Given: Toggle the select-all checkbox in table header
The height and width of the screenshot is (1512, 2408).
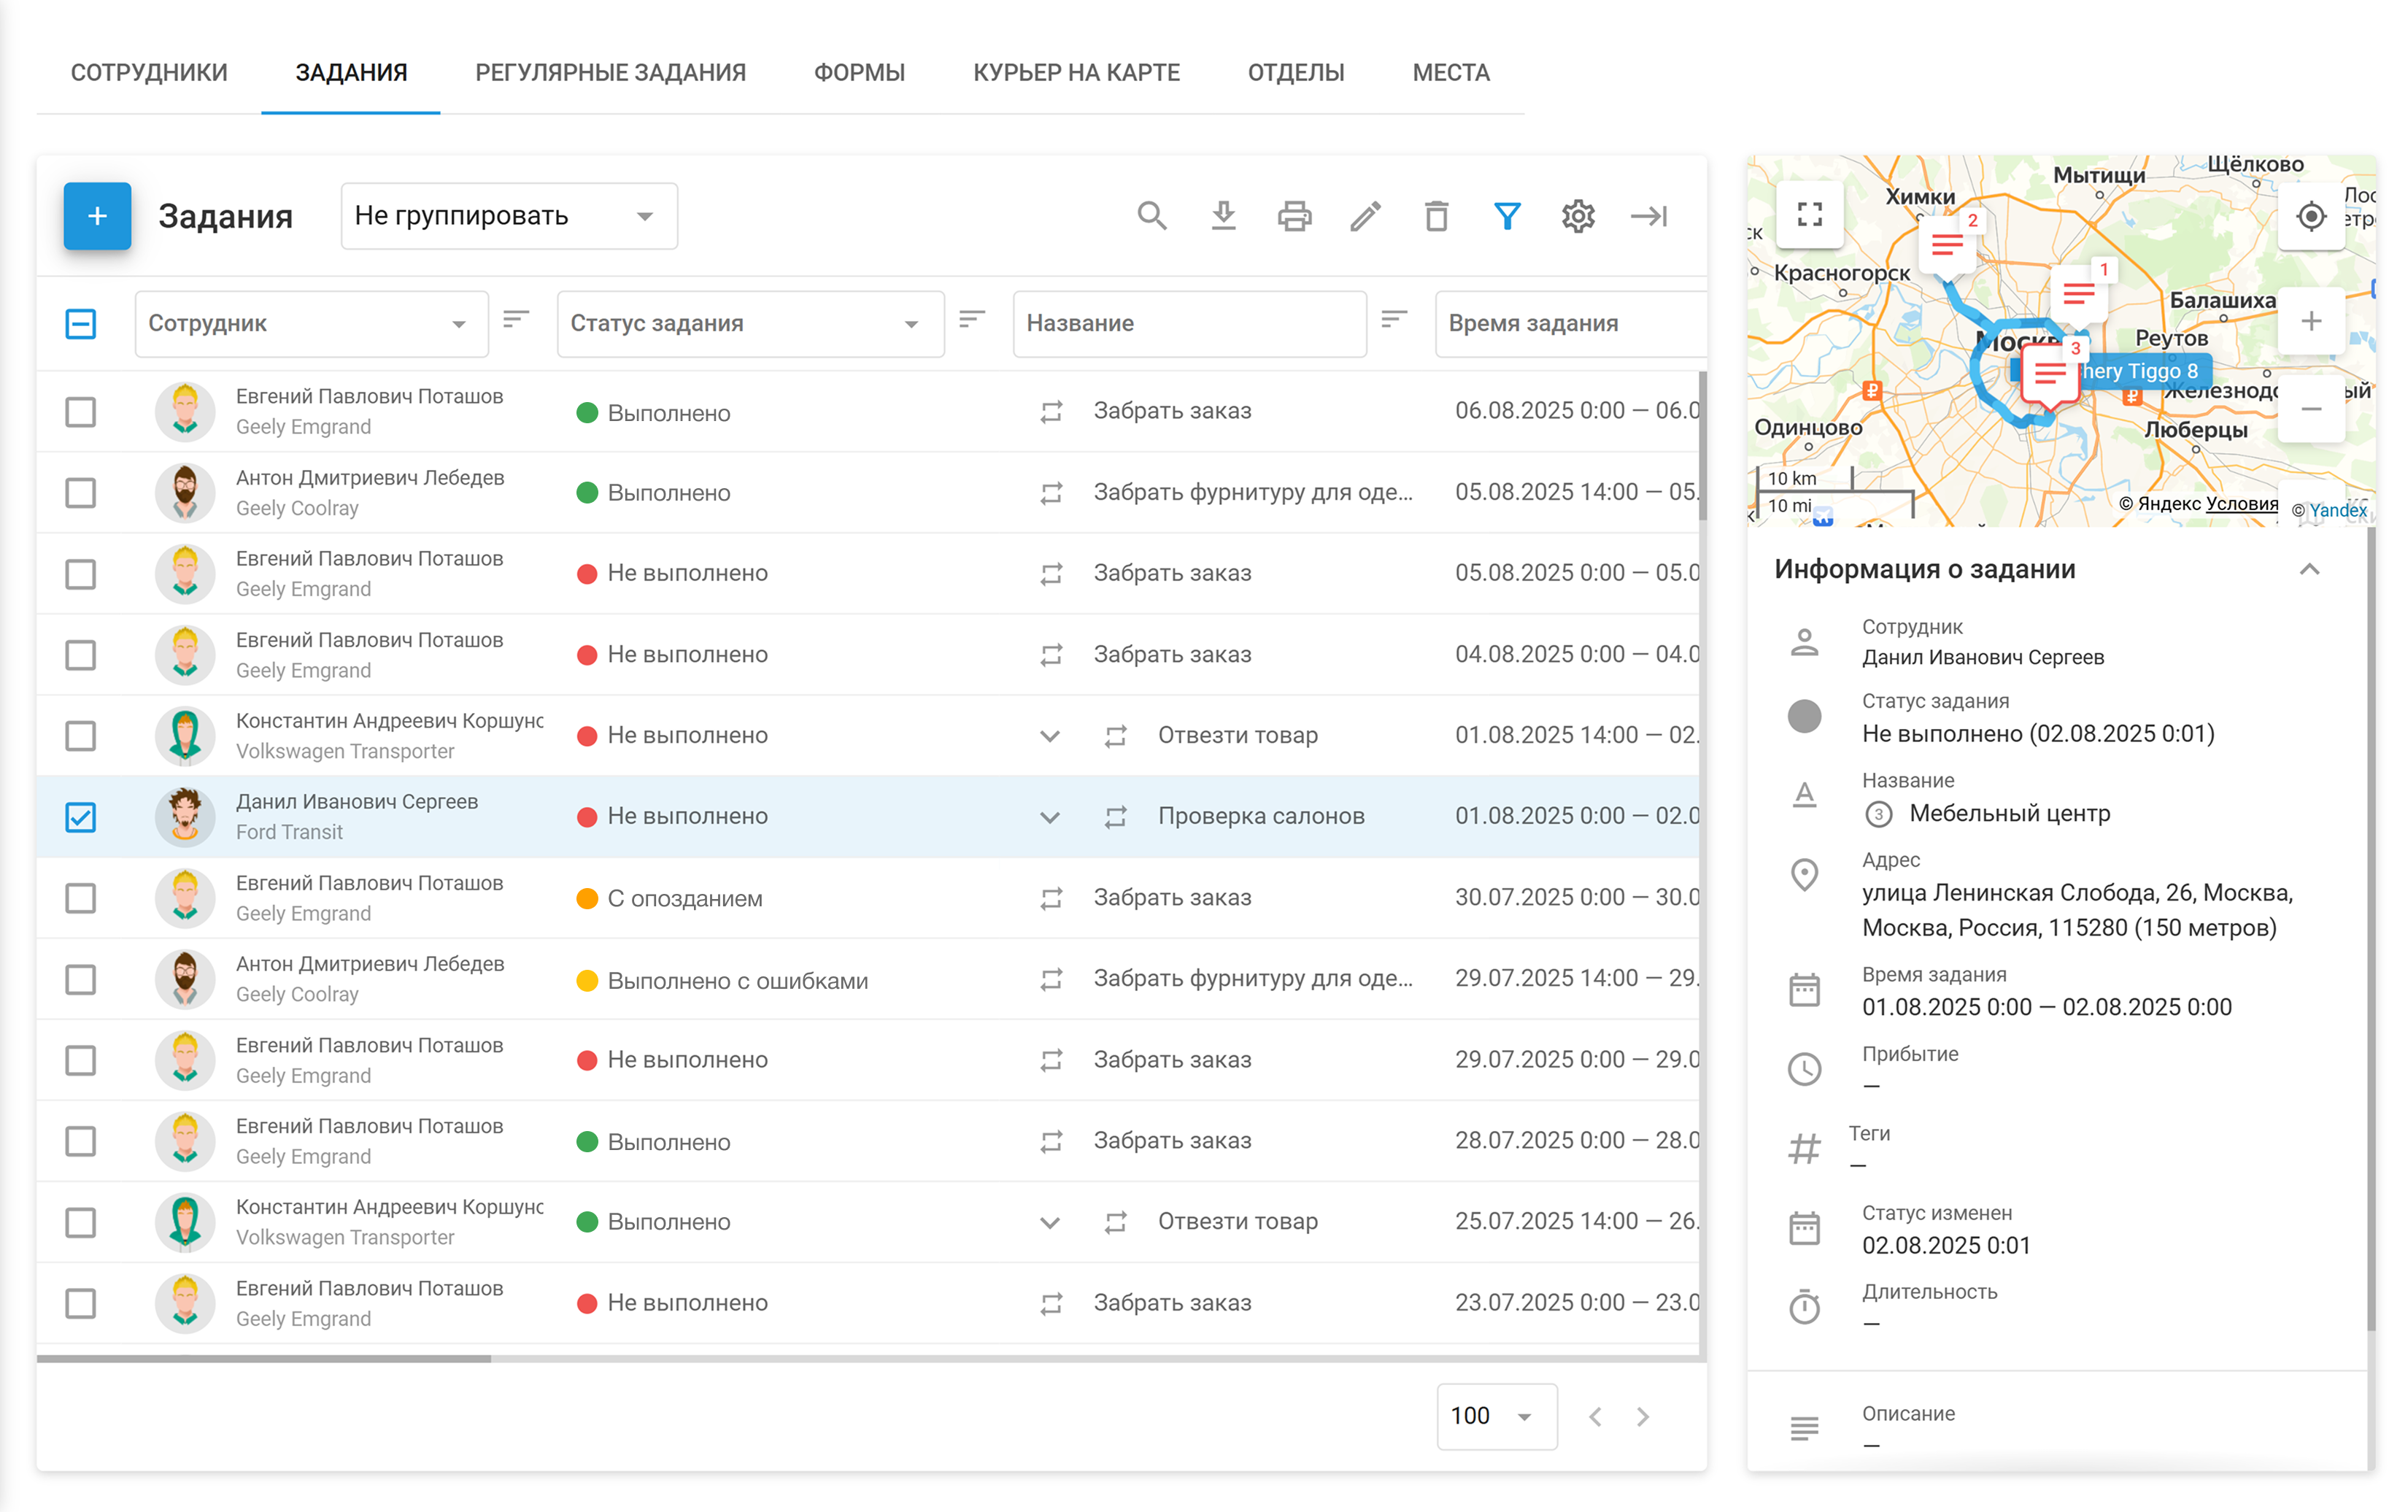Looking at the screenshot, I should tap(80, 323).
